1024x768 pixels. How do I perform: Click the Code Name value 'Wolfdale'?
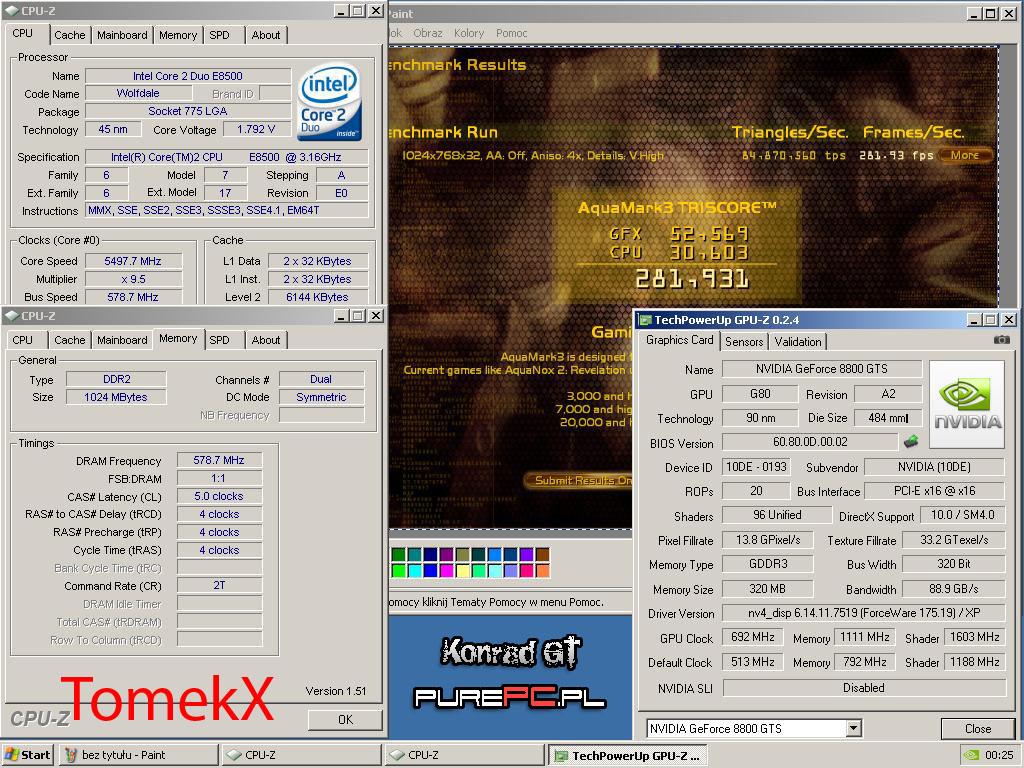pyautogui.click(x=138, y=93)
